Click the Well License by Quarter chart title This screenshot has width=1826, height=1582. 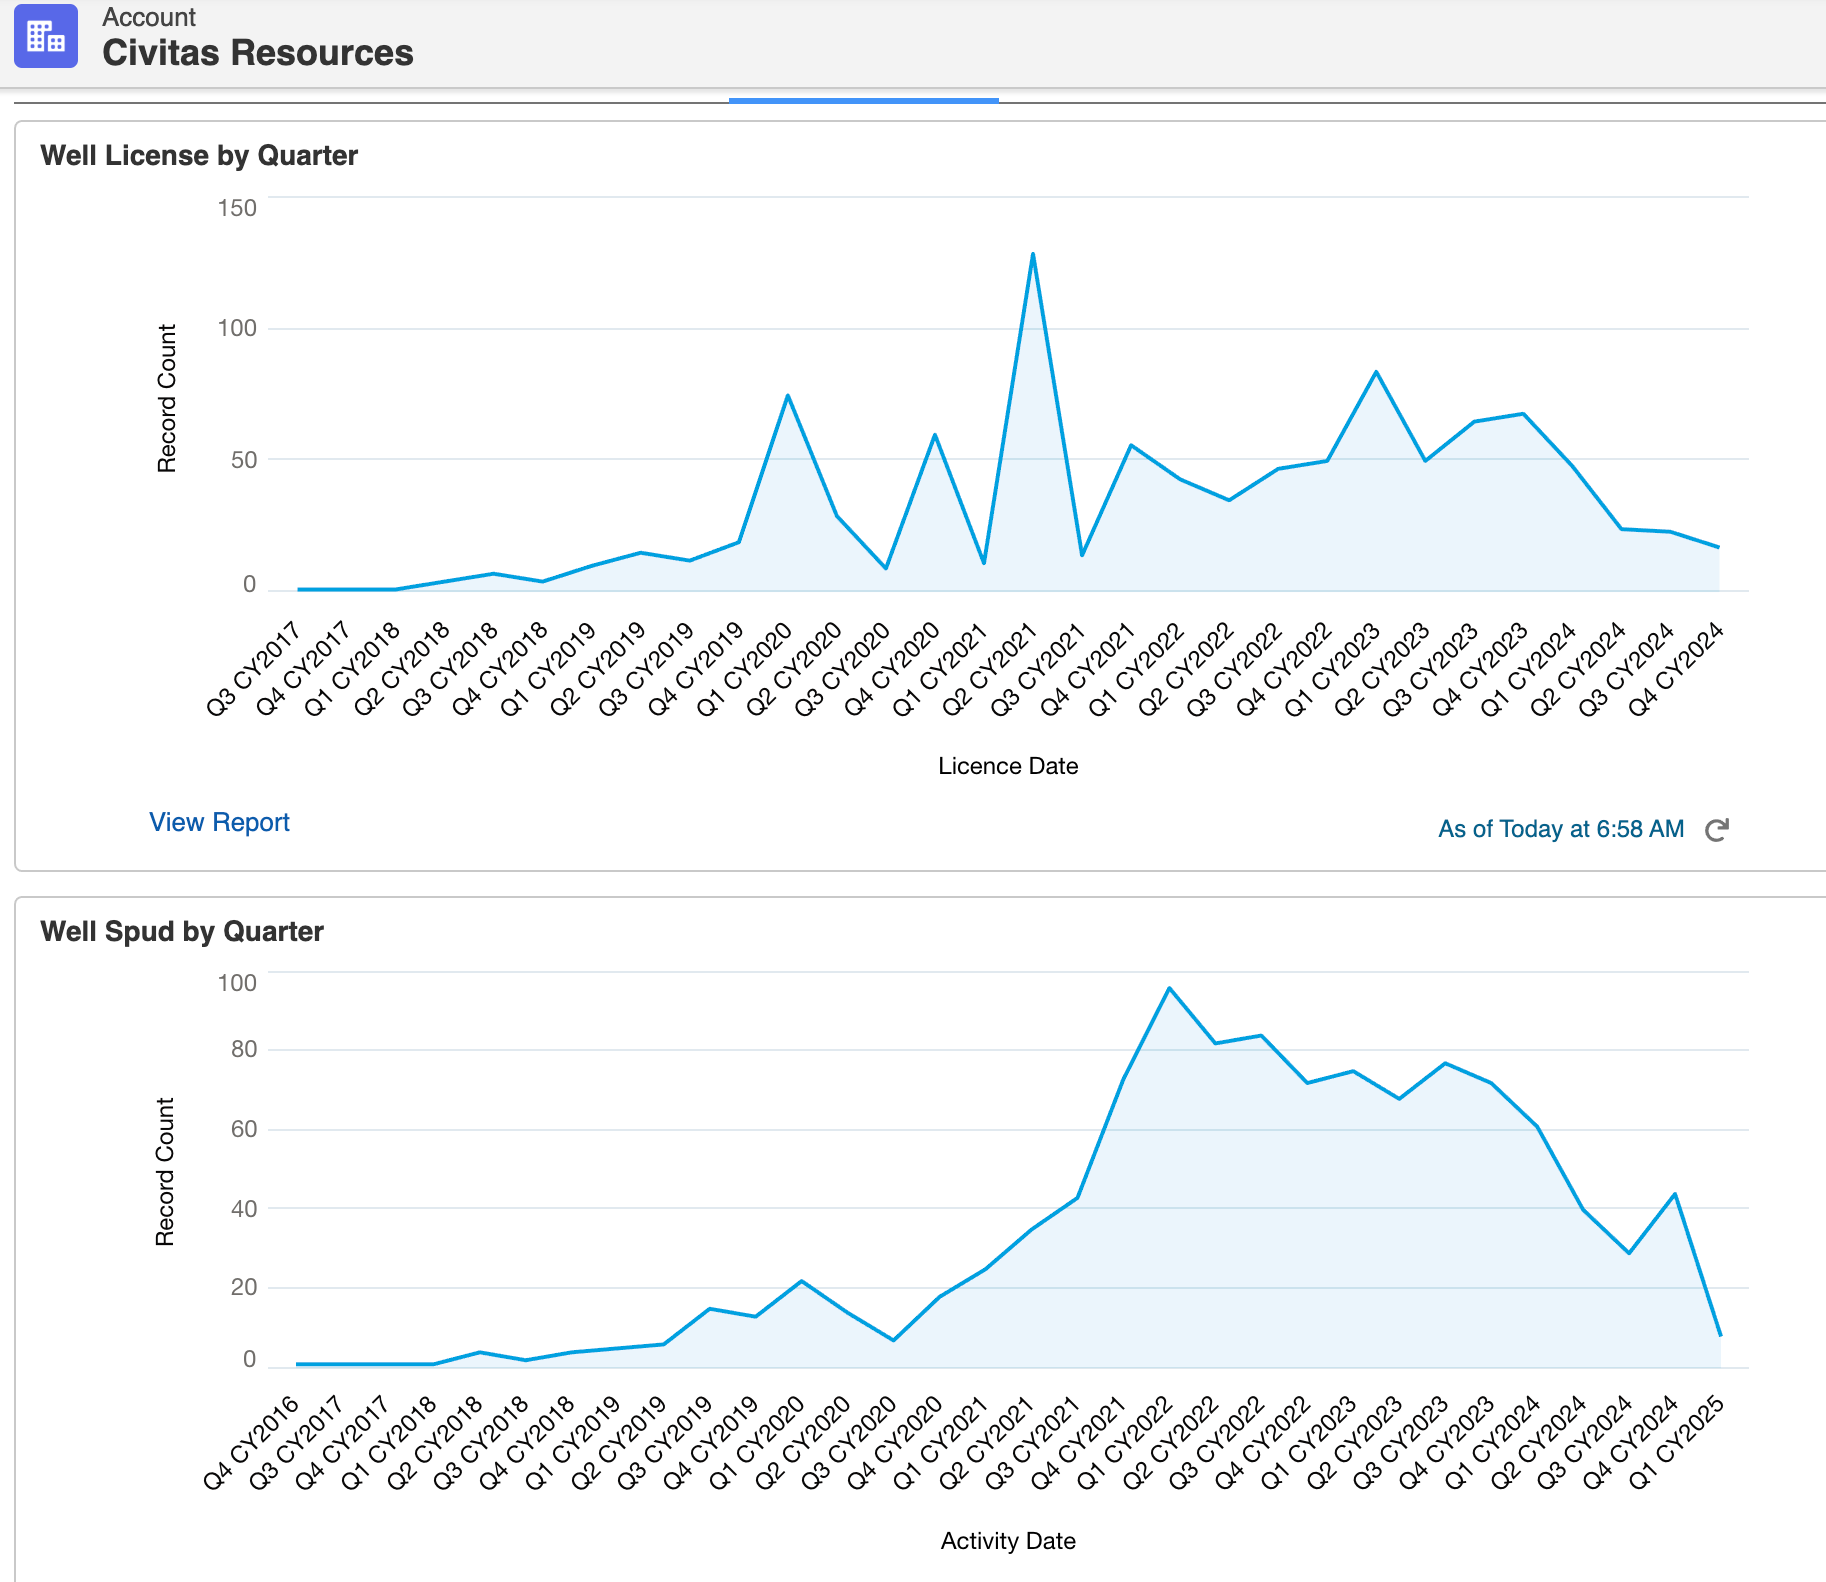click(198, 156)
